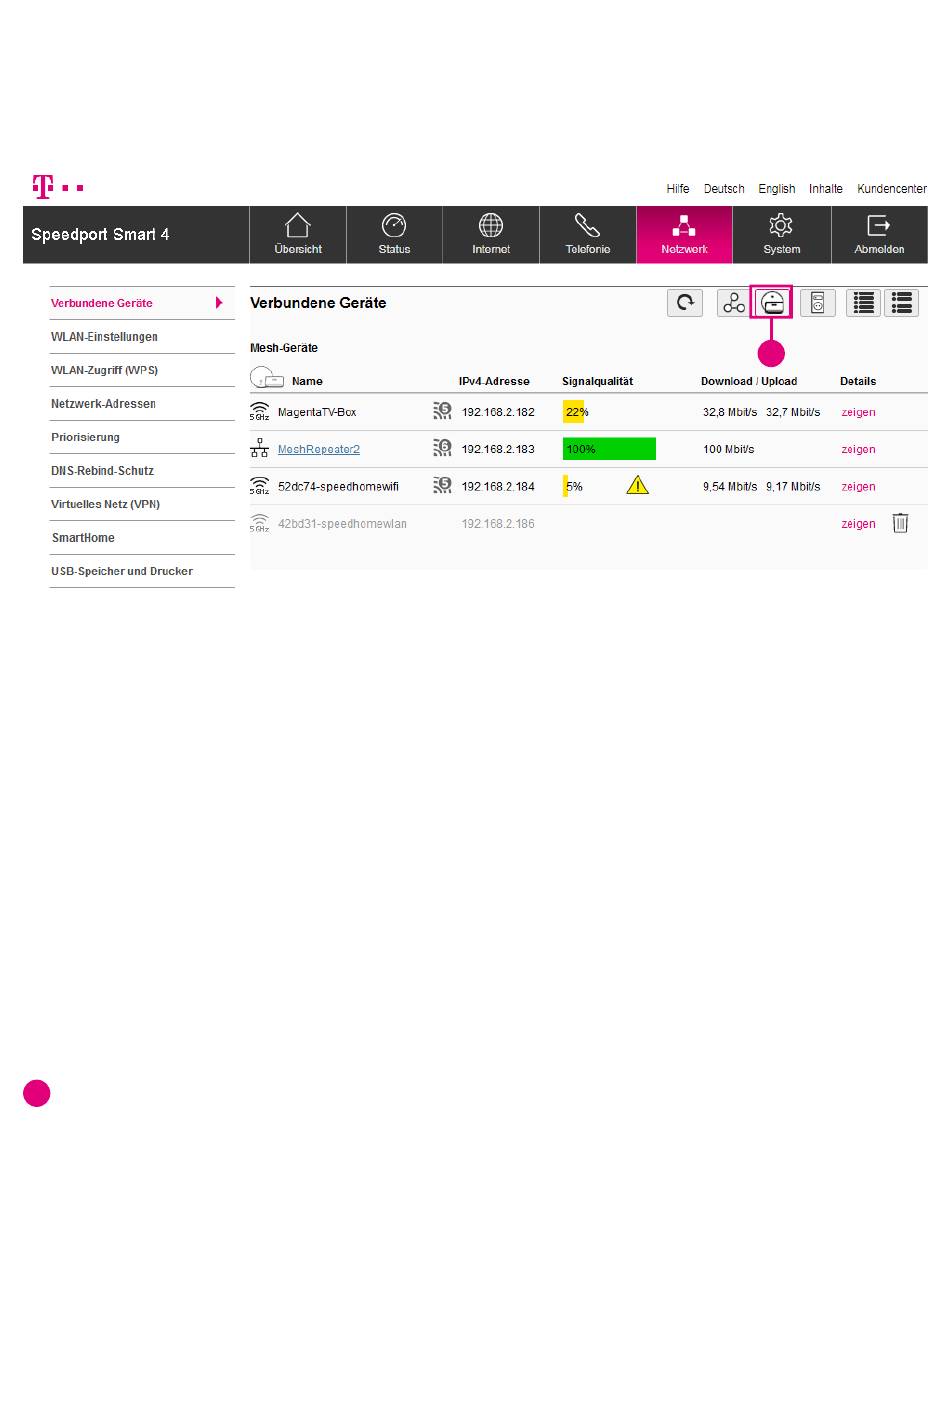950x1425 pixels.
Task: Select the Netzwerk tab
Action: (x=684, y=235)
